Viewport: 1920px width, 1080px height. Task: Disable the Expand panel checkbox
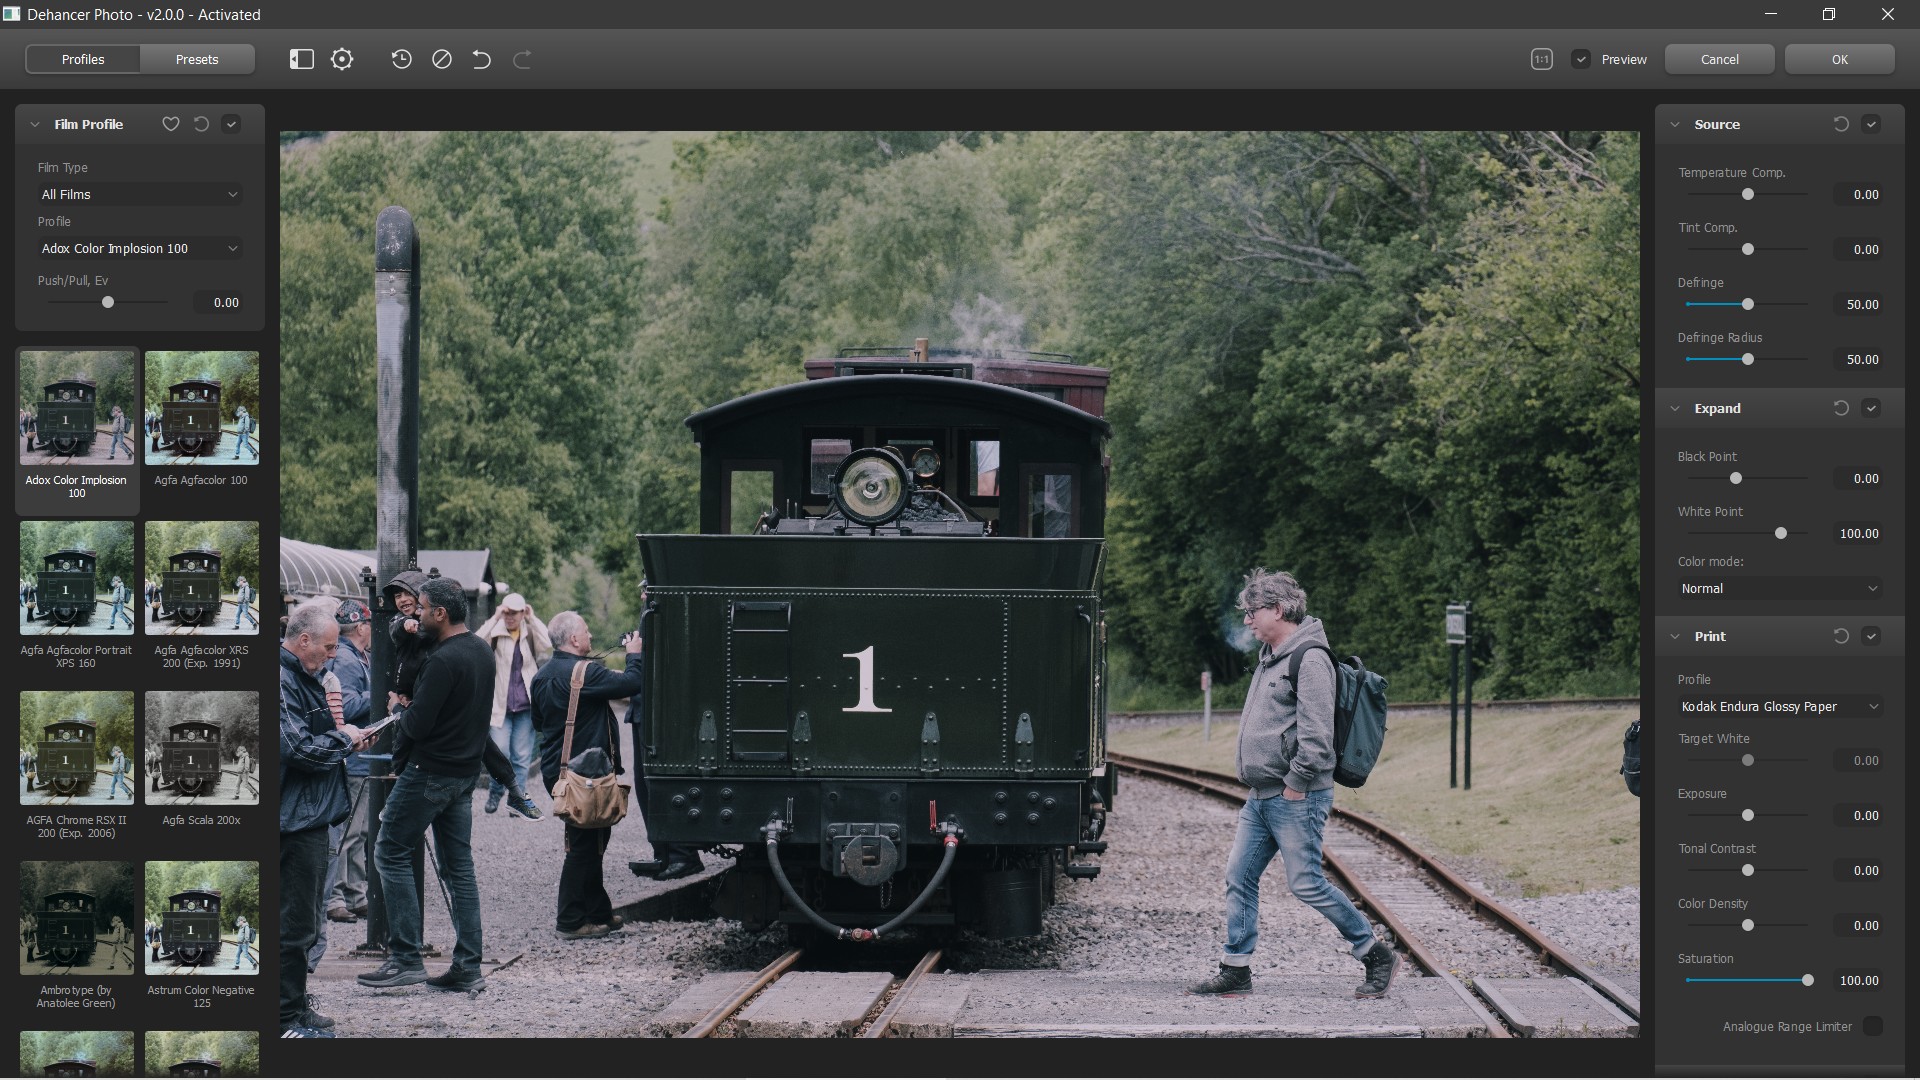click(1871, 408)
